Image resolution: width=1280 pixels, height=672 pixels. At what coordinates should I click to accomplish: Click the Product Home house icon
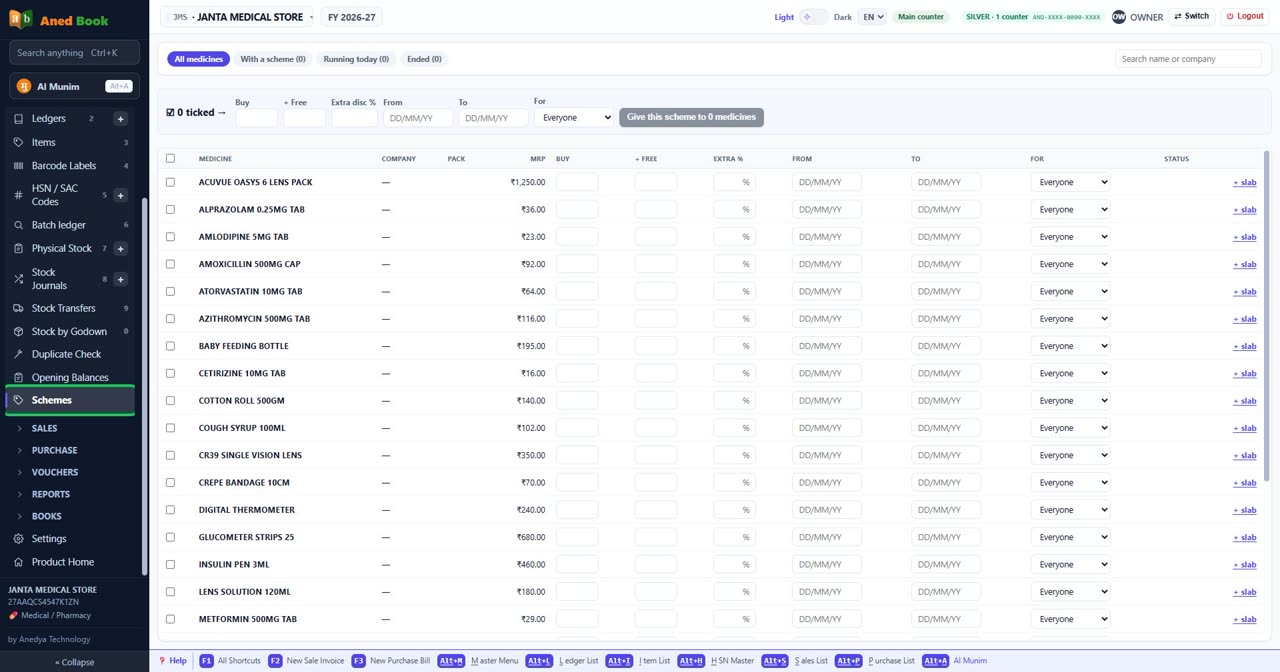[x=18, y=562]
